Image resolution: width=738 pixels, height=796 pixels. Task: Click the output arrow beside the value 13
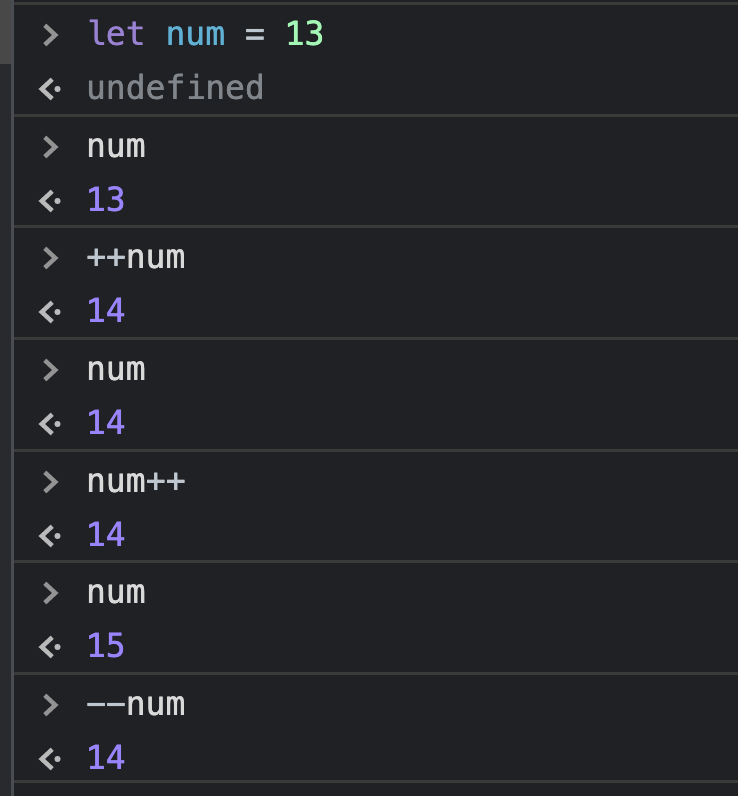pyautogui.click(x=50, y=201)
